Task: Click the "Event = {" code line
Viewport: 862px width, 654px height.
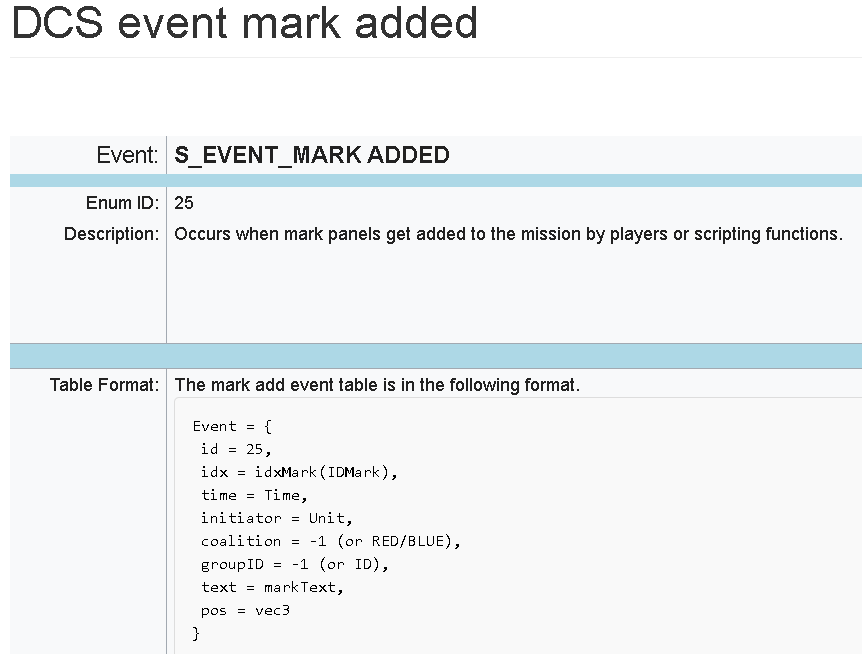Action: pyautogui.click(x=225, y=426)
